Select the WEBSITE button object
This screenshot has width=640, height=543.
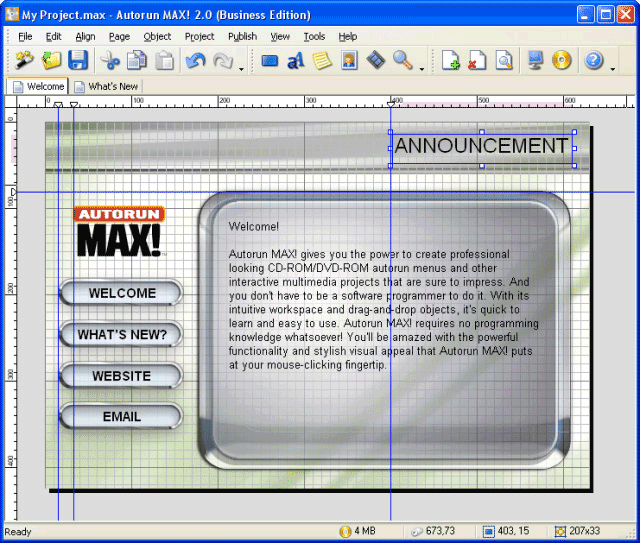pos(121,375)
